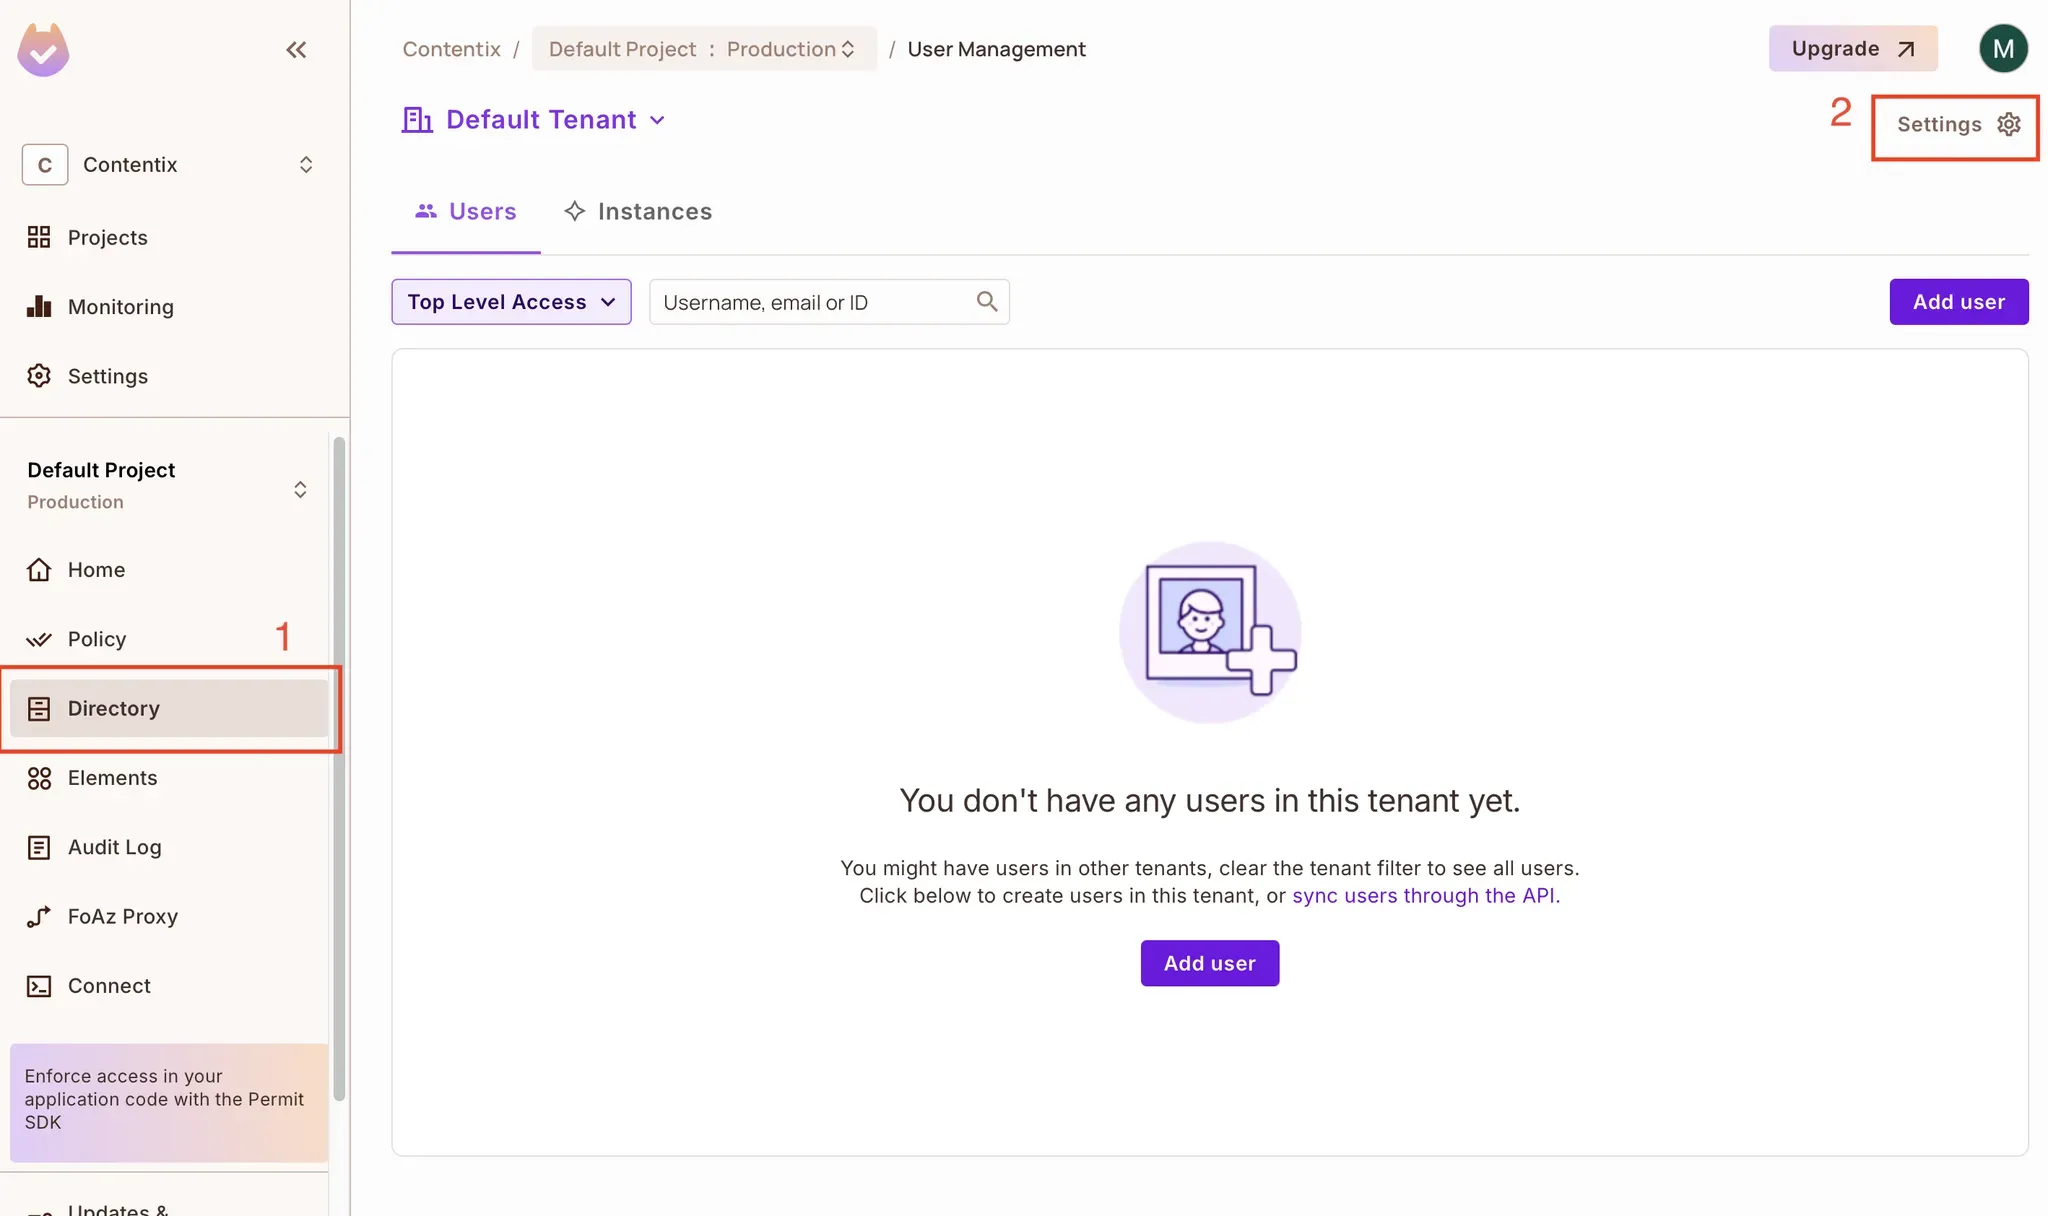Open Elements in the sidebar
The height and width of the screenshot is (1216, 2048).
[x=112, y=777]
